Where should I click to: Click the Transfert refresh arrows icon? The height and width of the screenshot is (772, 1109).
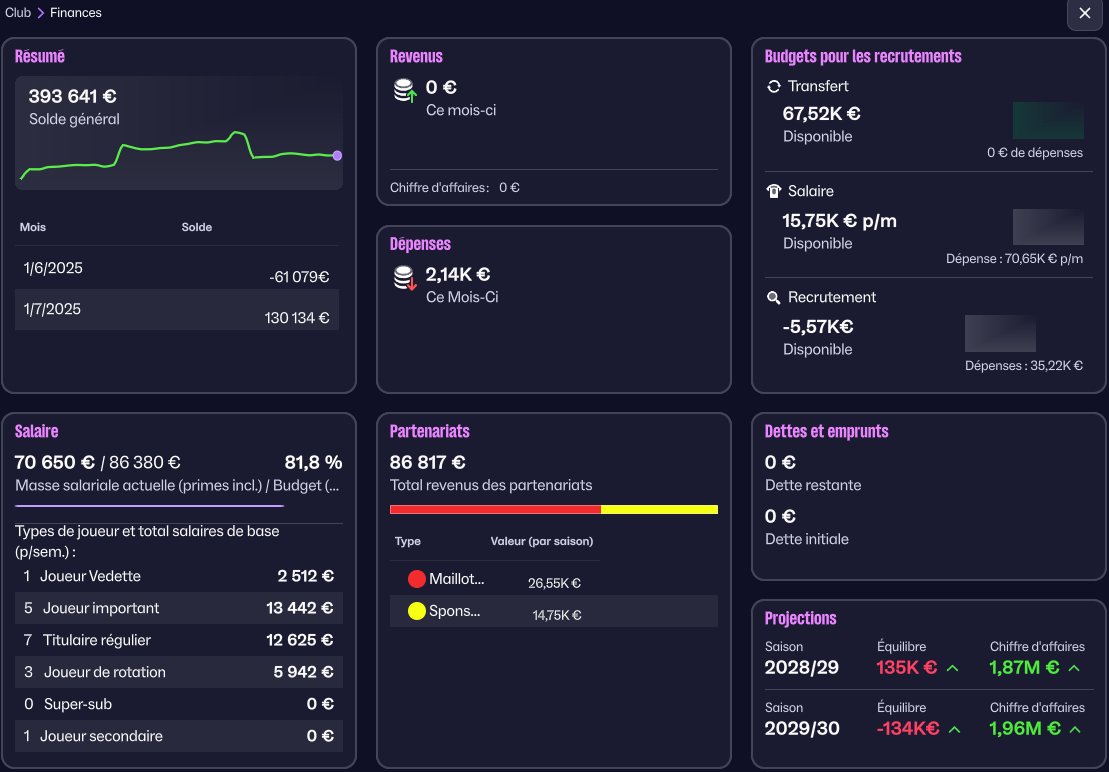tap(774, 86)
